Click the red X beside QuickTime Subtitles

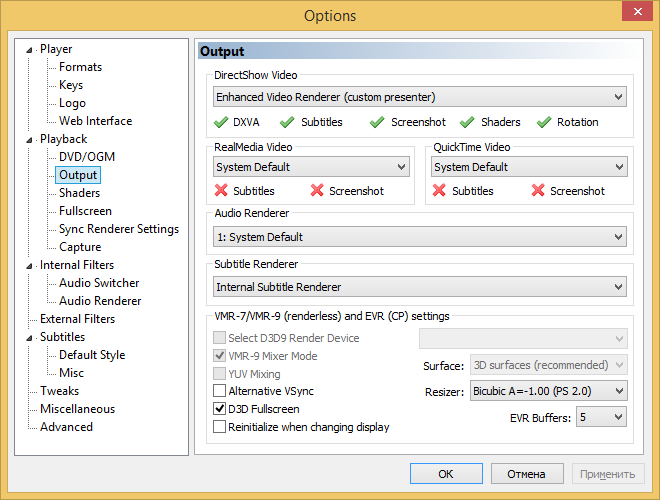(438, 191)
